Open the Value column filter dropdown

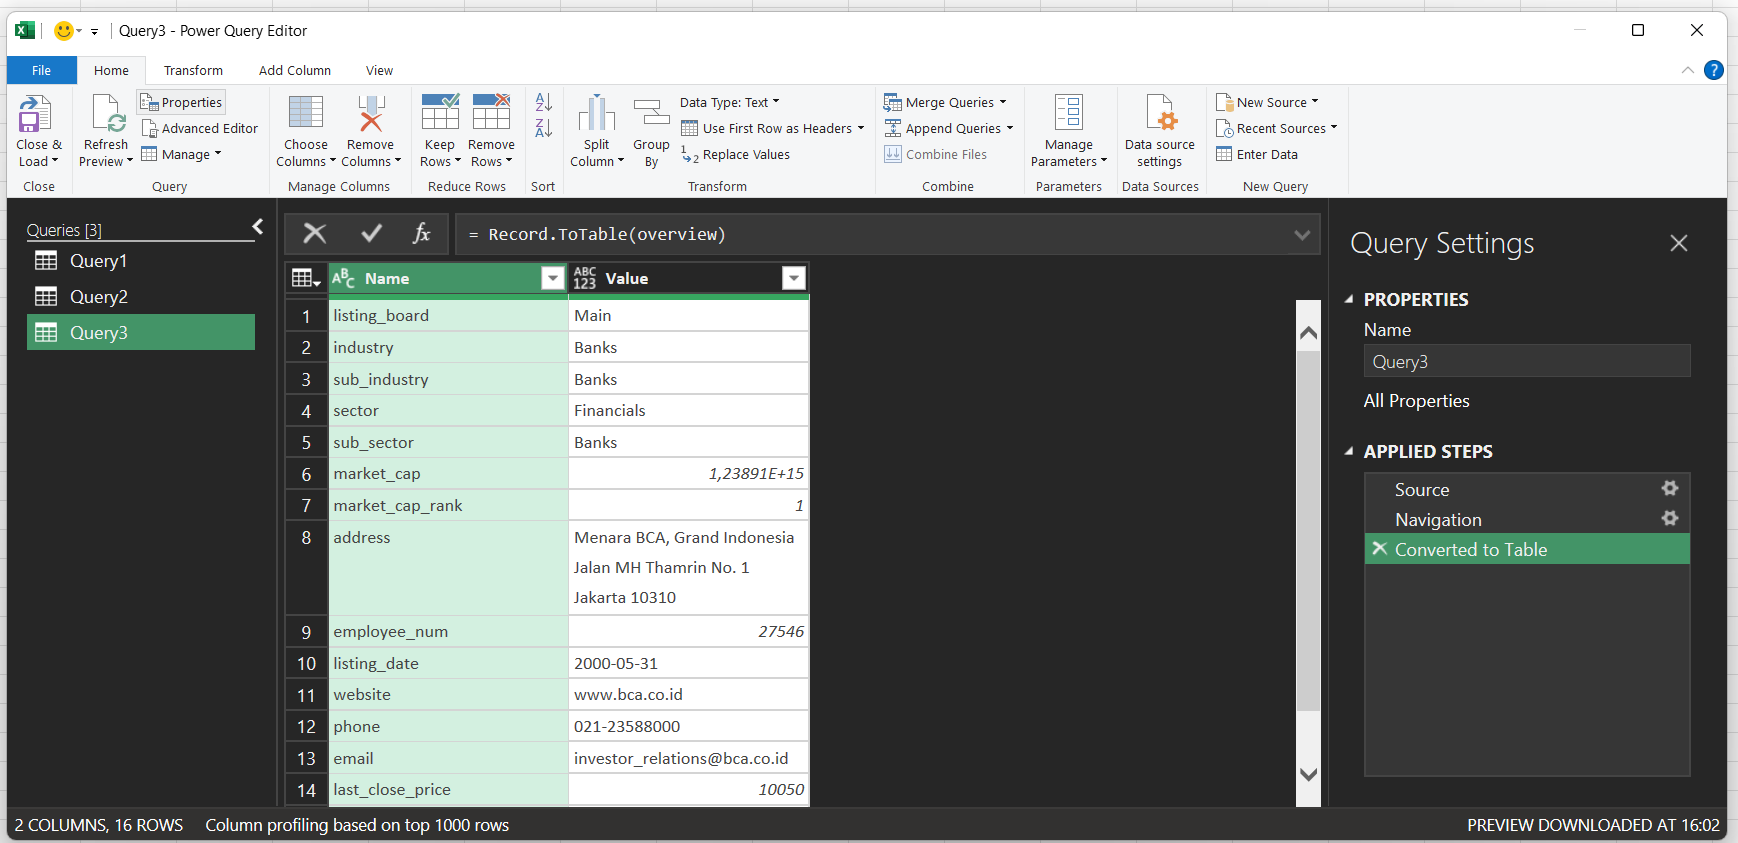[794, 279]
